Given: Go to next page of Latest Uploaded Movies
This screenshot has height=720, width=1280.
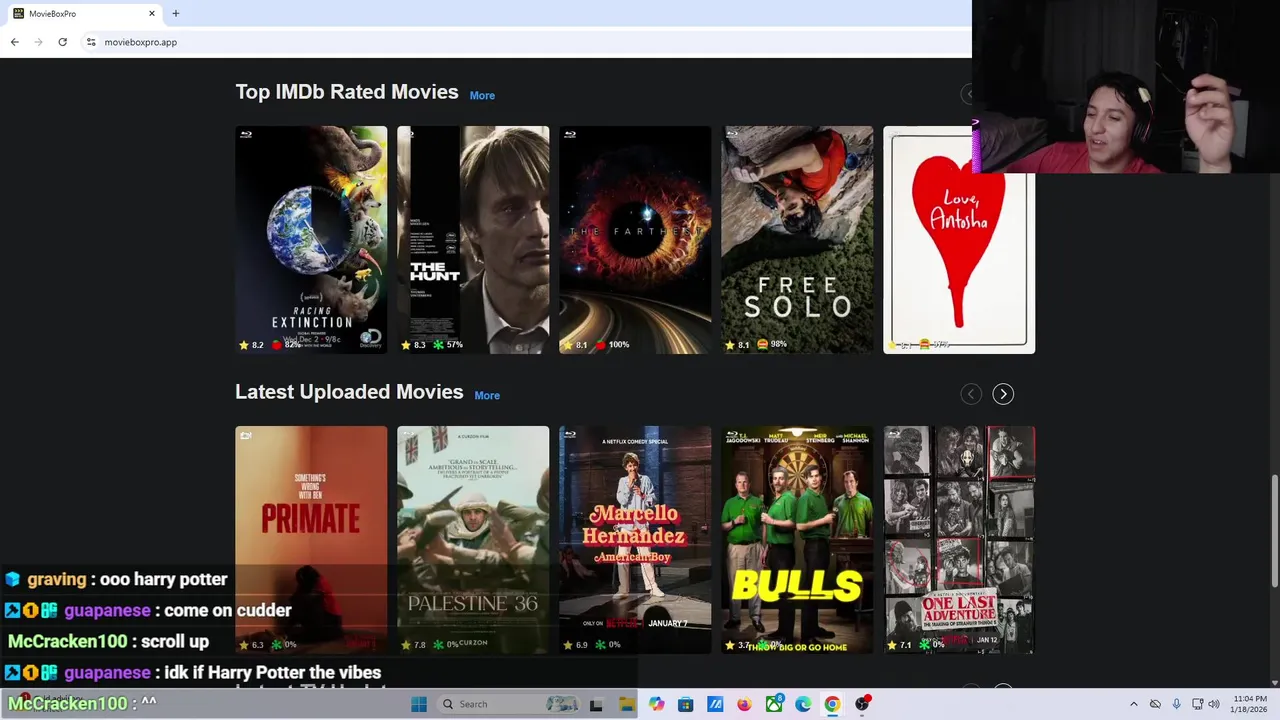Looking at the screenshot, I should coord(1003,394).
